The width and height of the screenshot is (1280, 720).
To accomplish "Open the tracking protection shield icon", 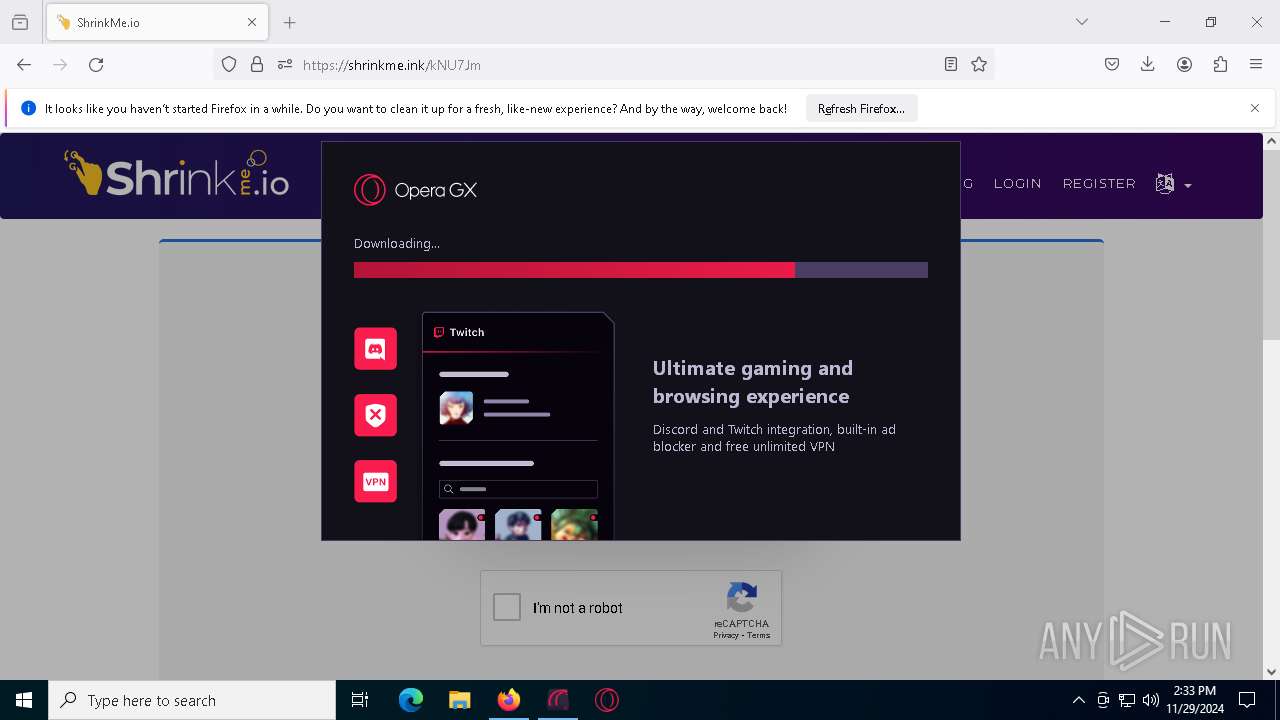I will click(x=229, y=64).
